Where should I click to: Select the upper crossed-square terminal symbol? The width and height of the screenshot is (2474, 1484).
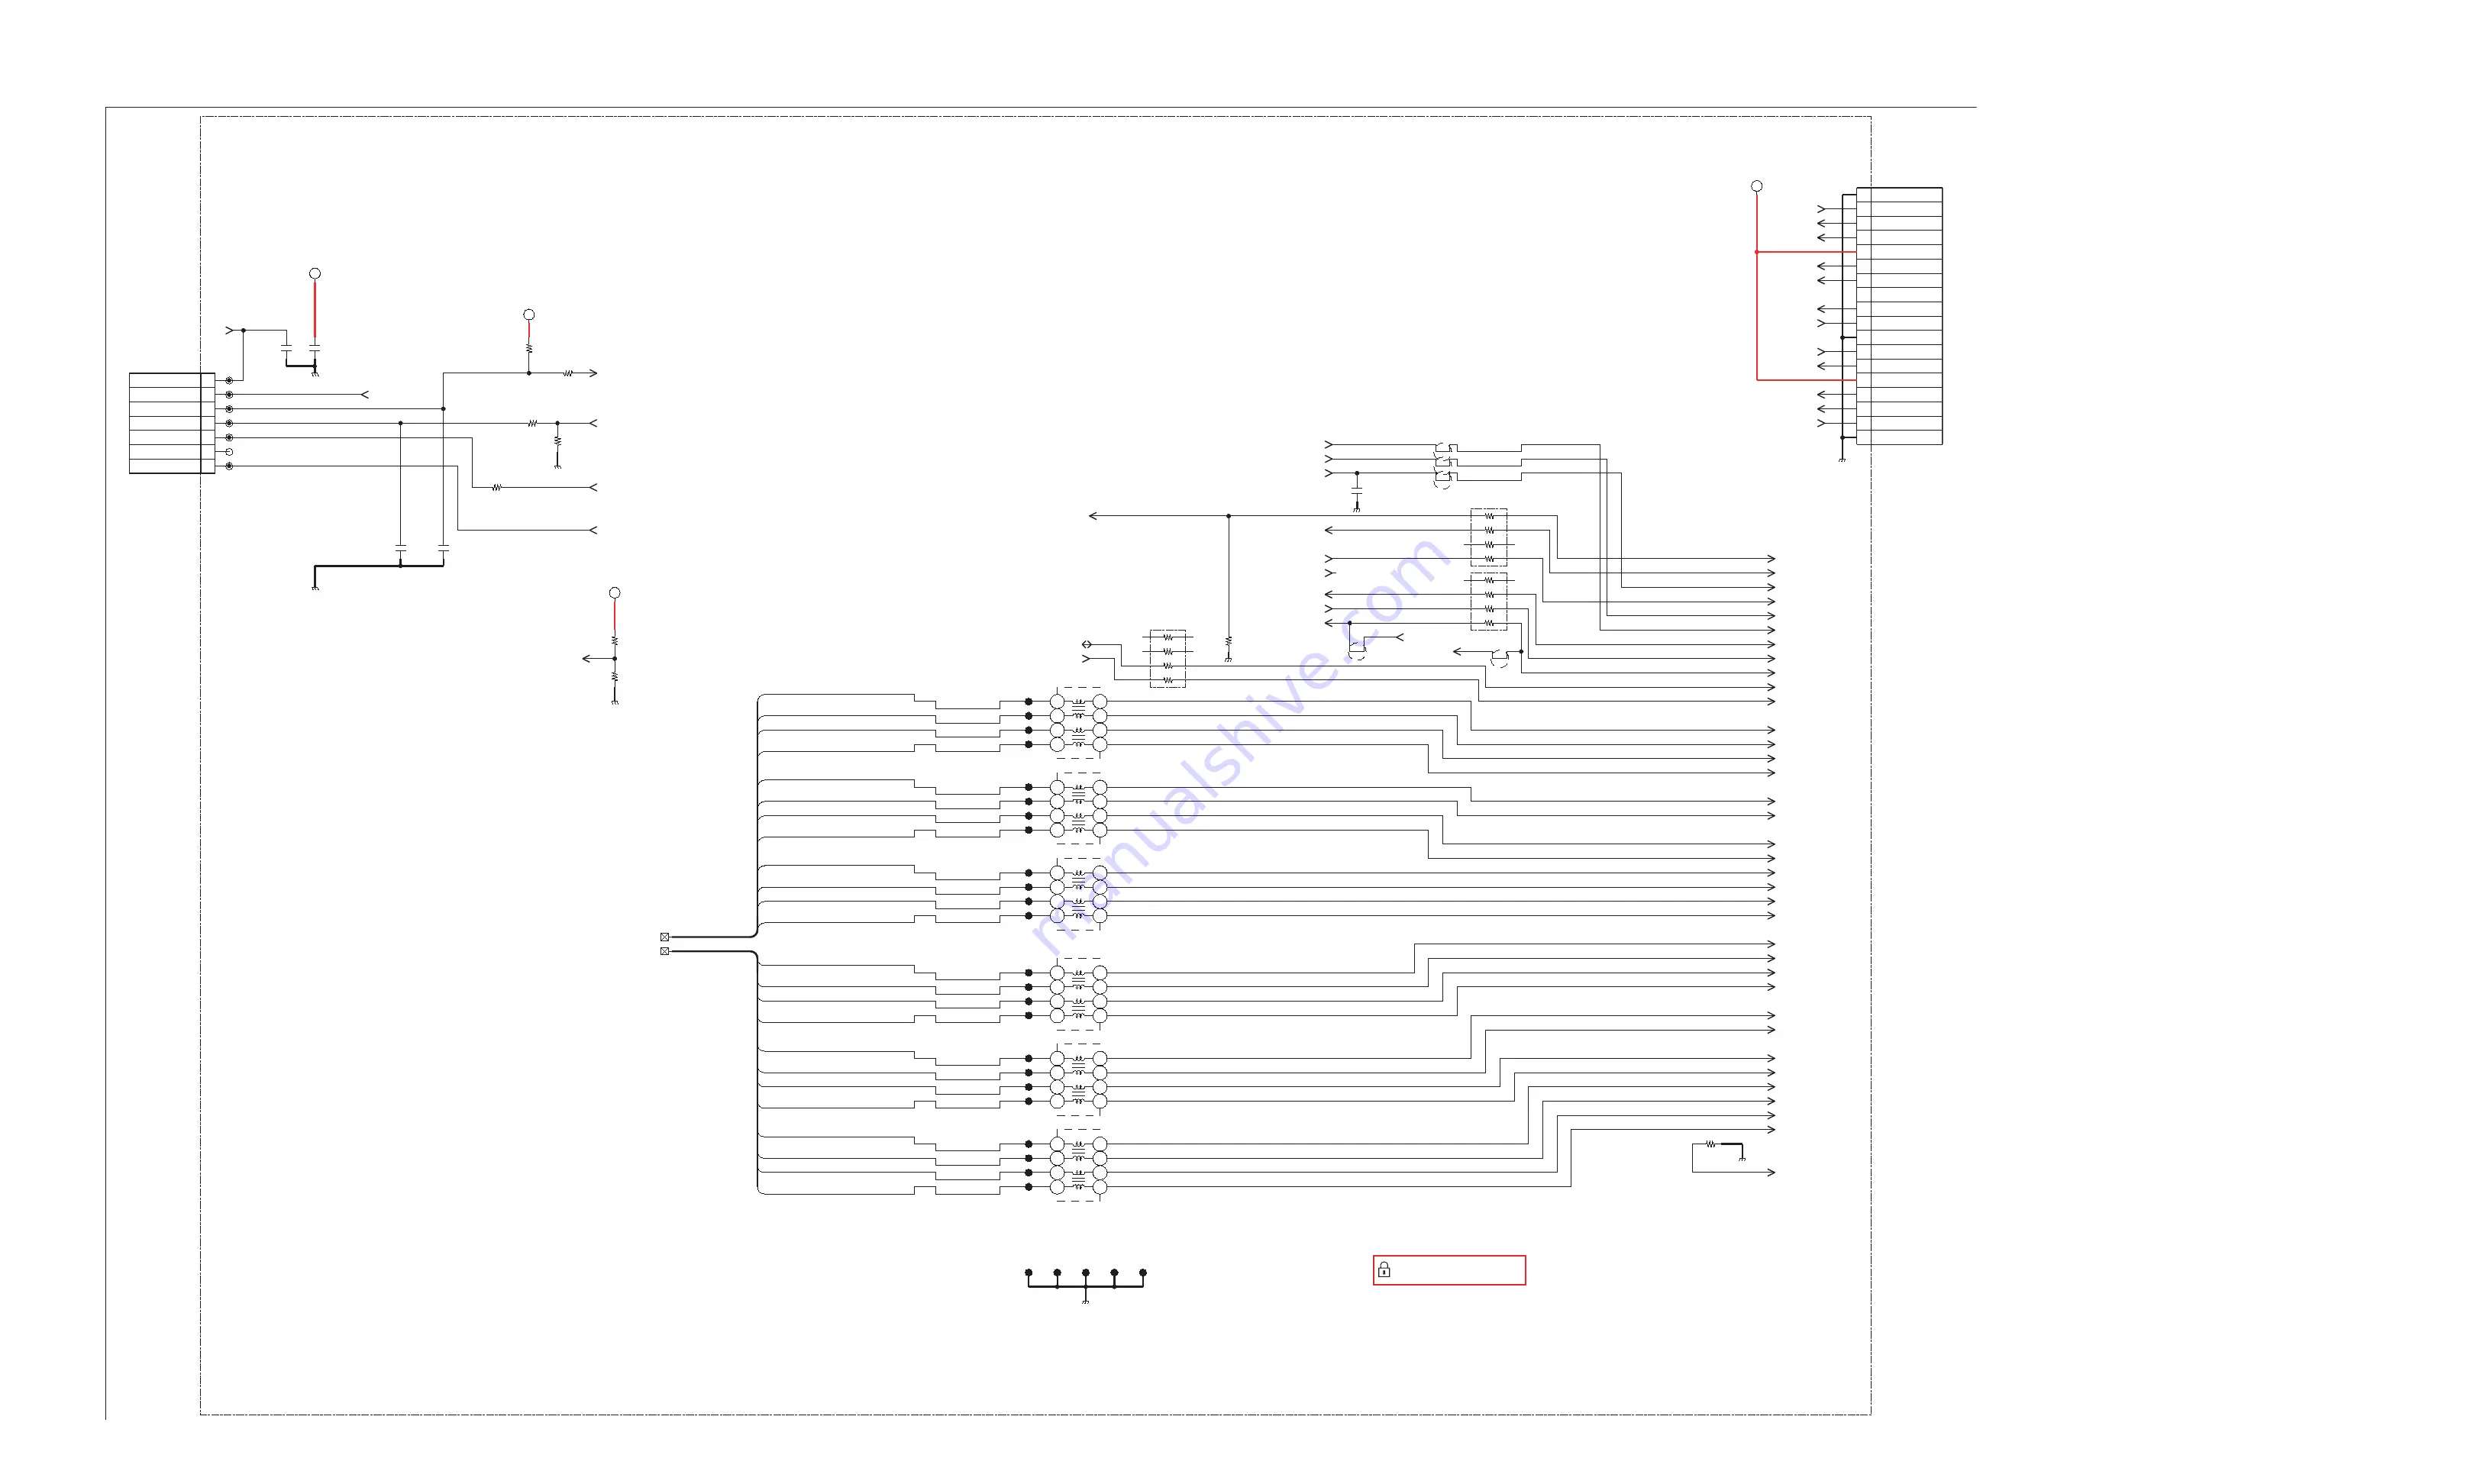click(664, 937)
